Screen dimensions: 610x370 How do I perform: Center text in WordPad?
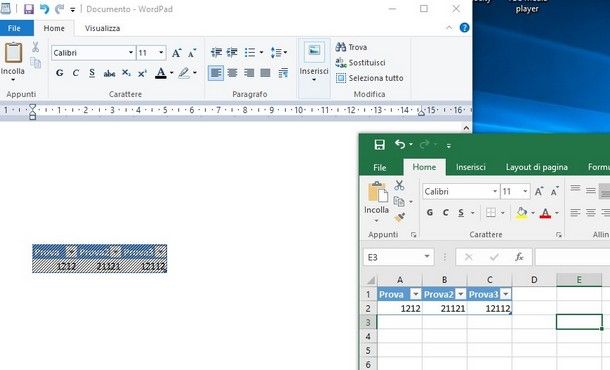(x=232, y=73)
